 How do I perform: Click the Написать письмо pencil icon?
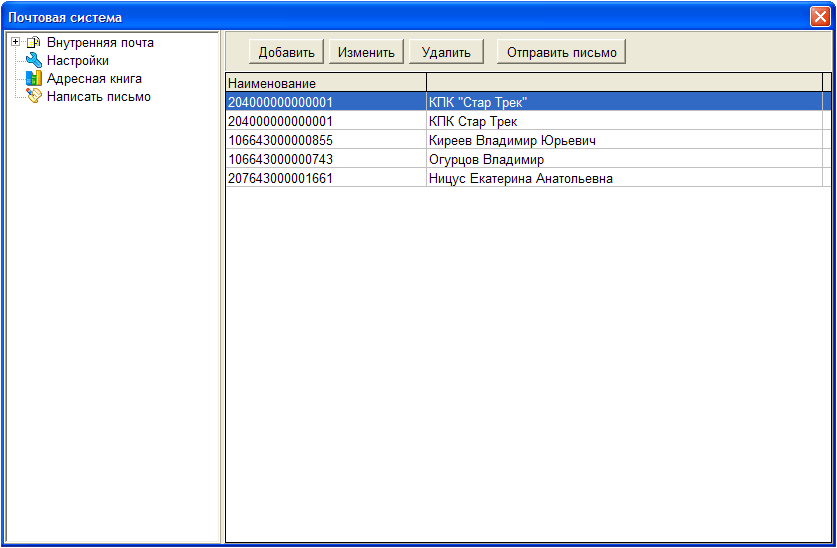tap(33, 97)
